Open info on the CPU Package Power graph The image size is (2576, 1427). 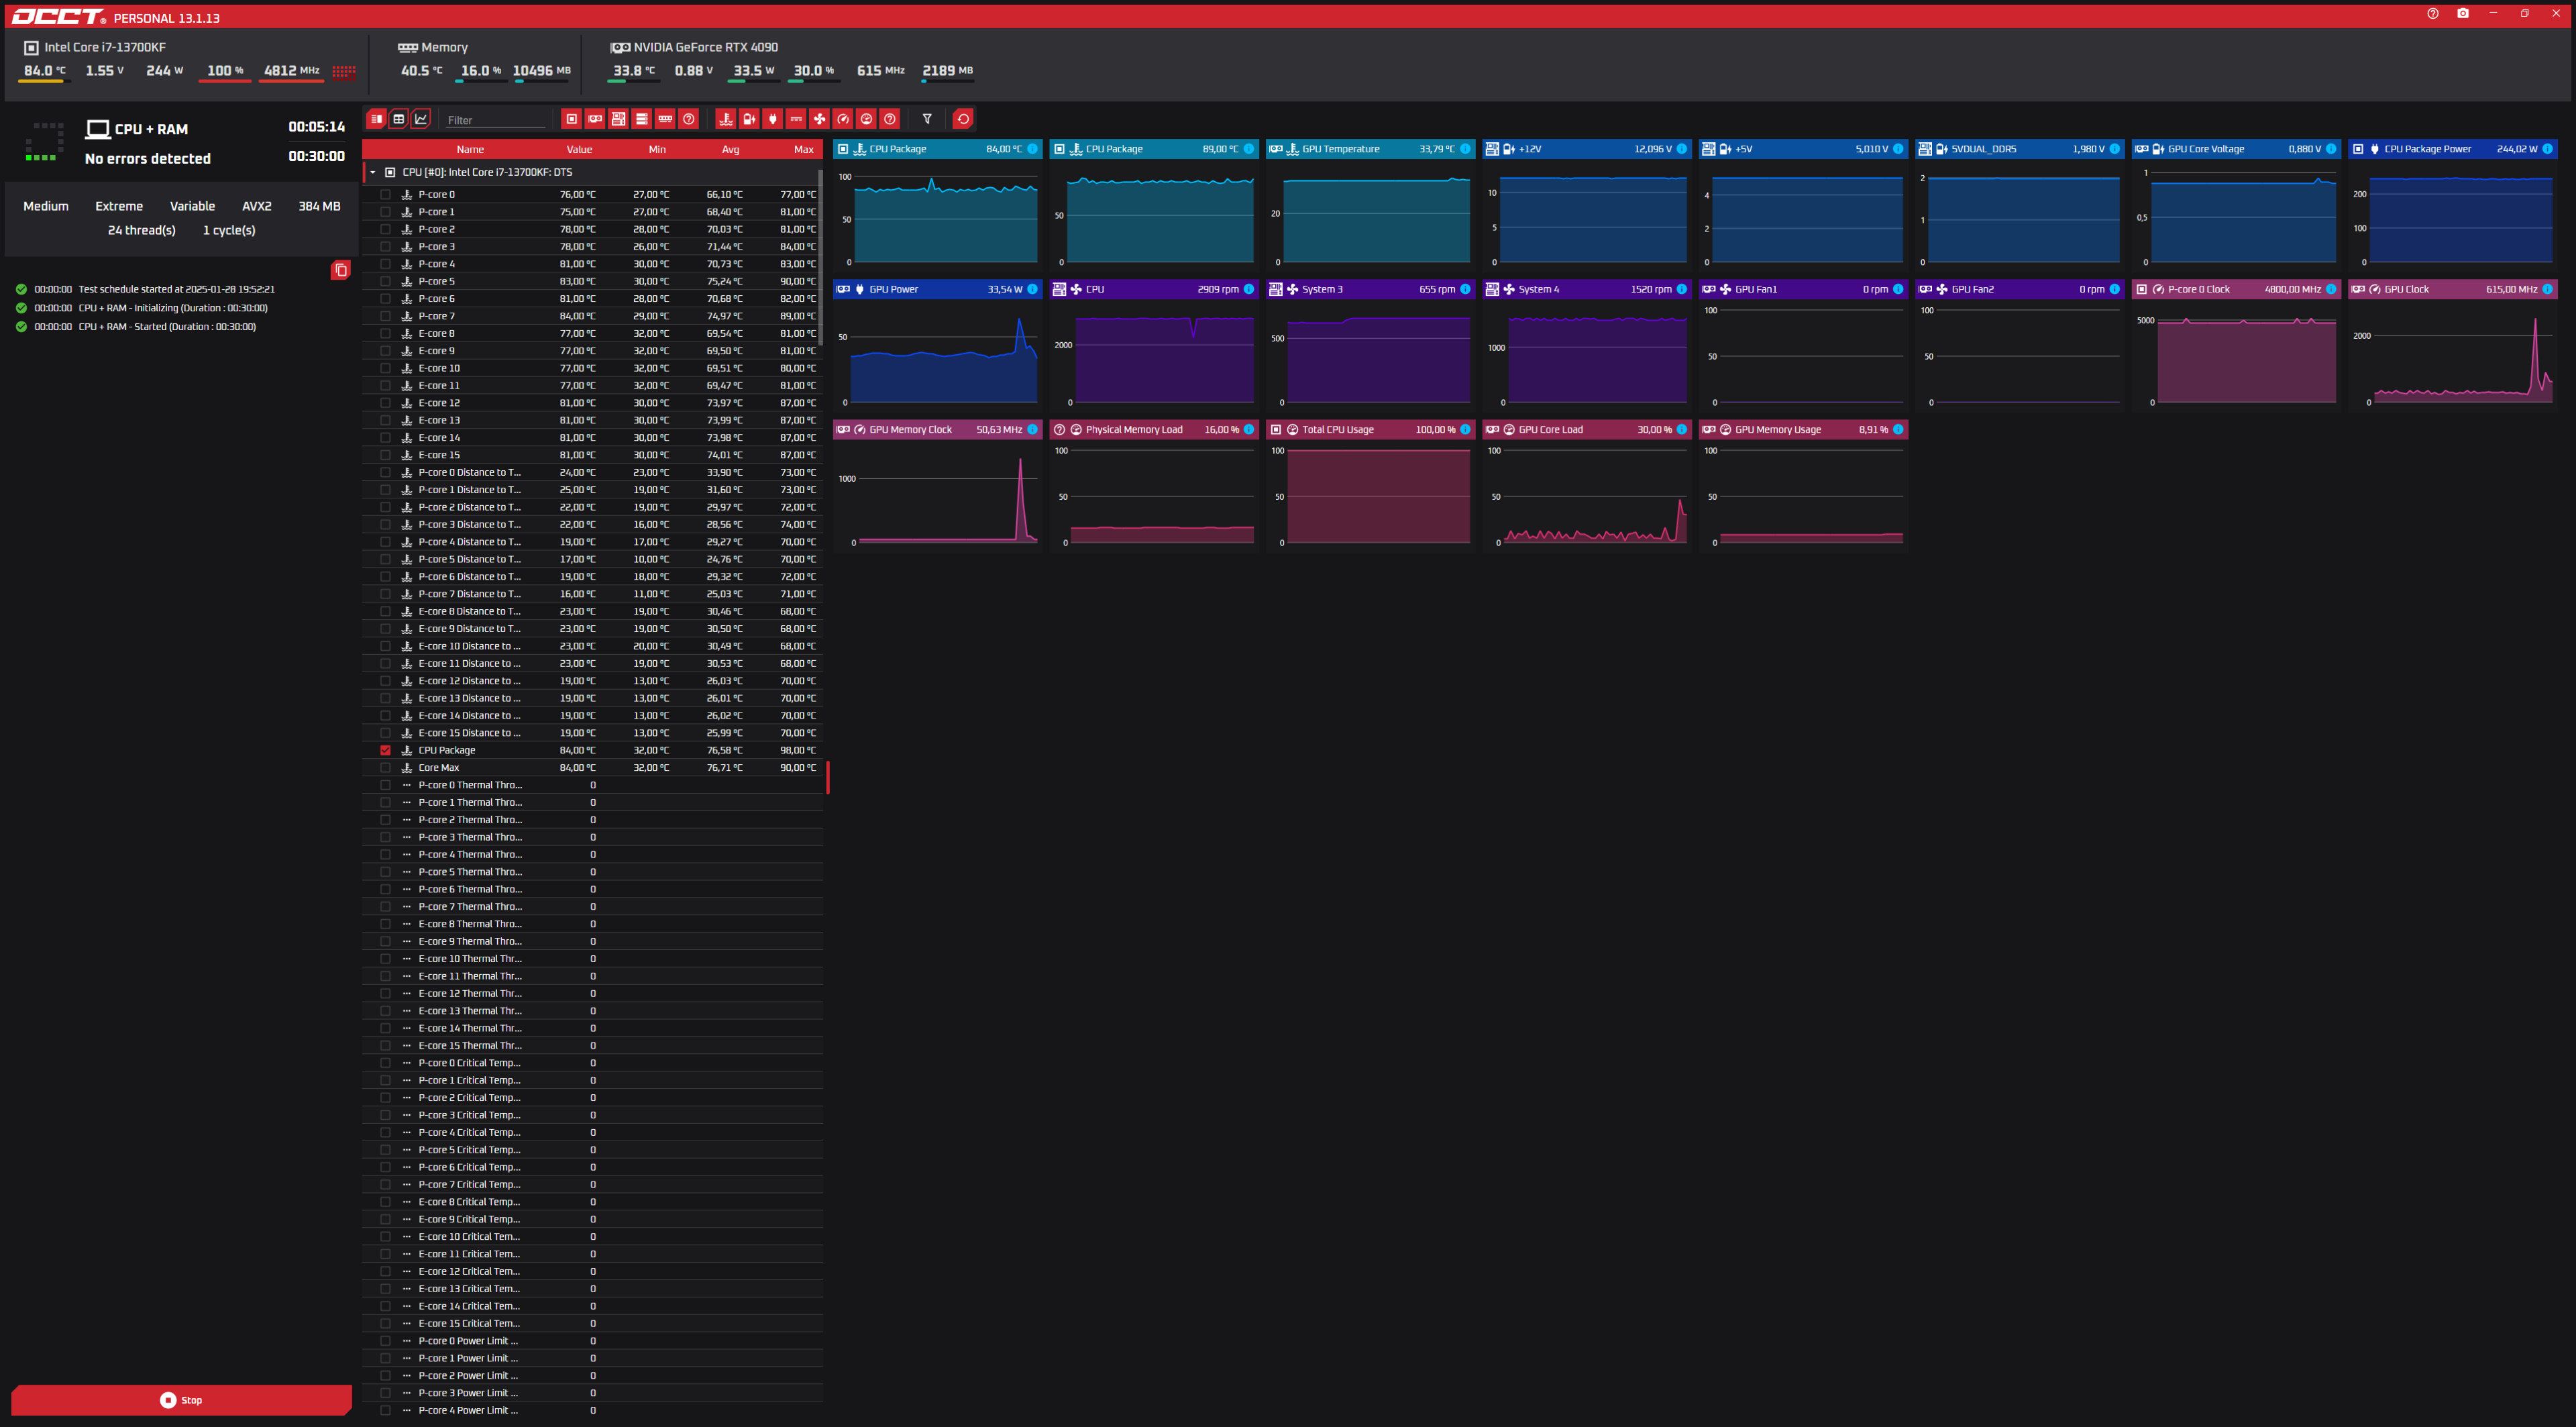coord(2547,149)
